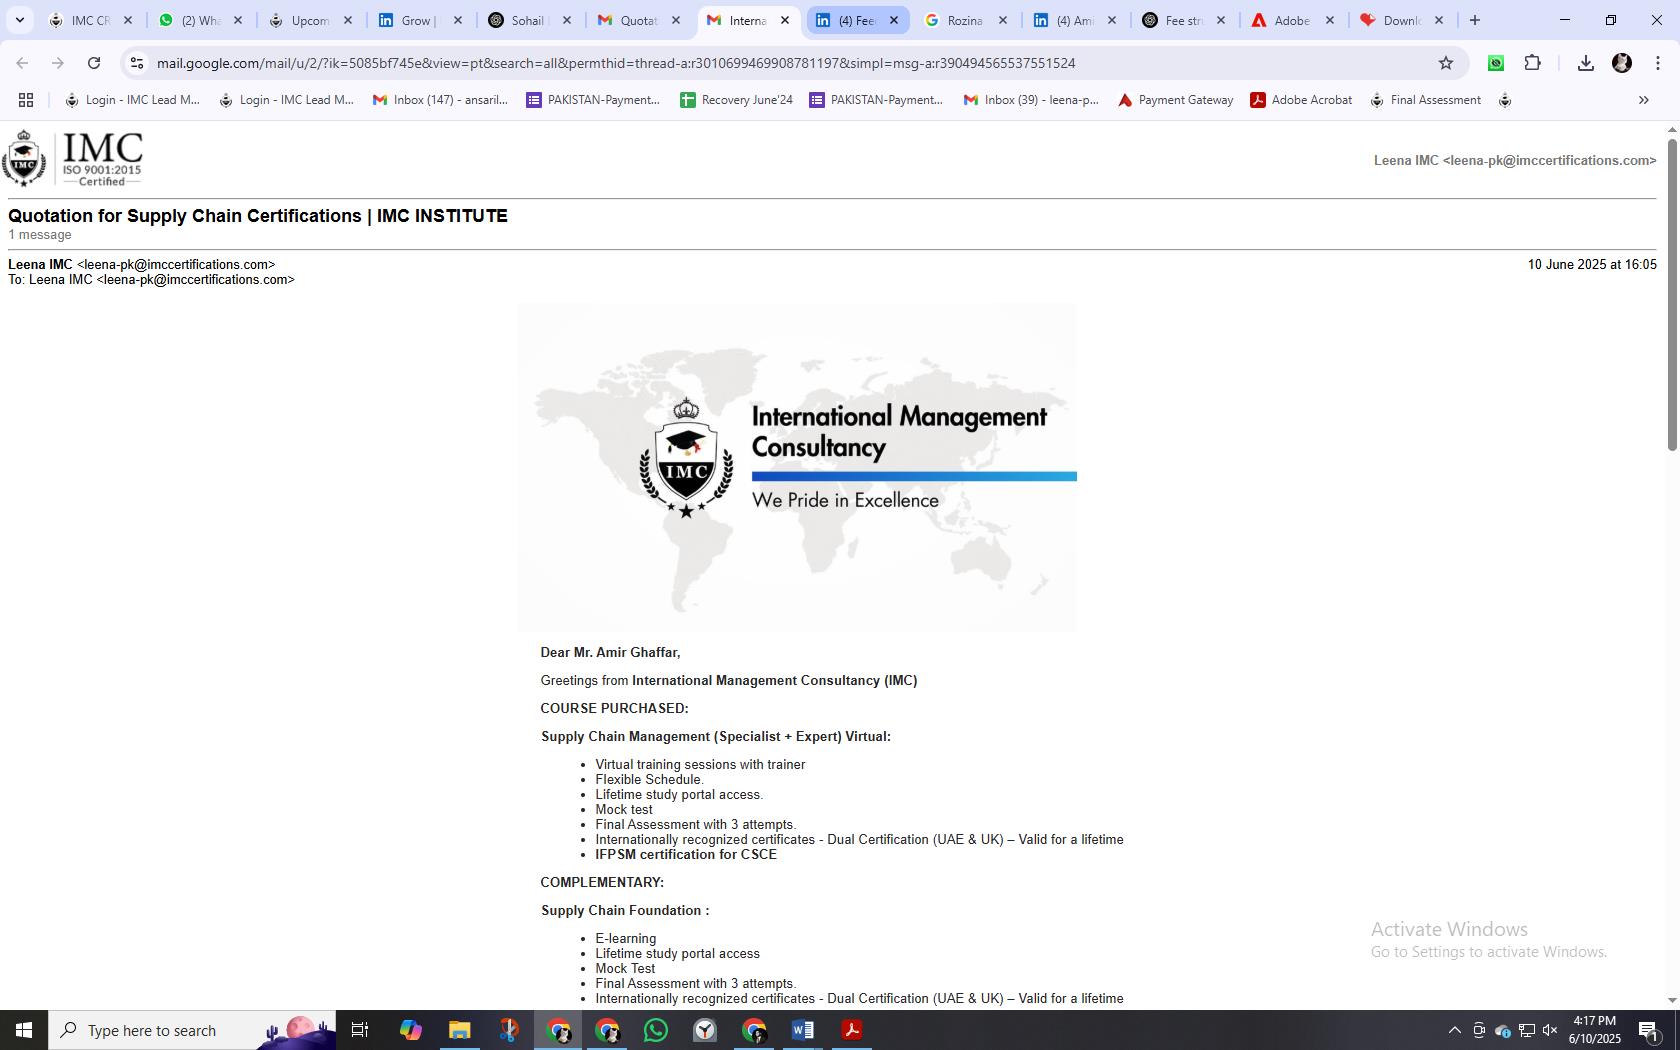Click the network icon in system tray
Image resolution: width=1680 pixels, height=1050 pixels.
coord(1526,1031)
